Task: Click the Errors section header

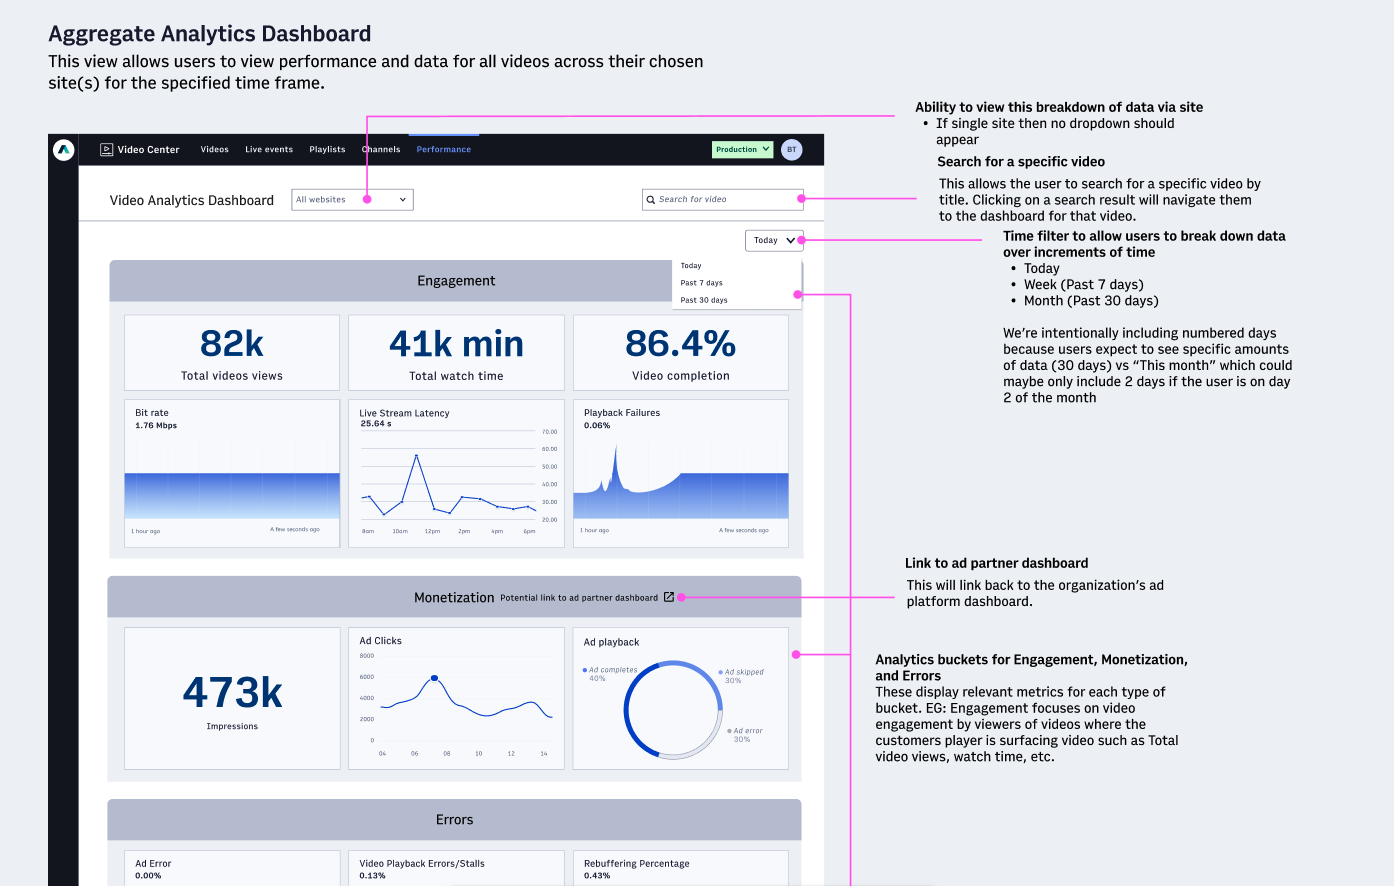Action: 454,819
